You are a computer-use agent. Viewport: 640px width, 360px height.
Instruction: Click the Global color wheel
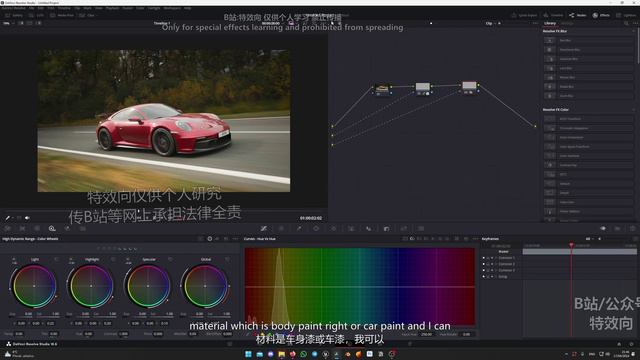(205, 286)
